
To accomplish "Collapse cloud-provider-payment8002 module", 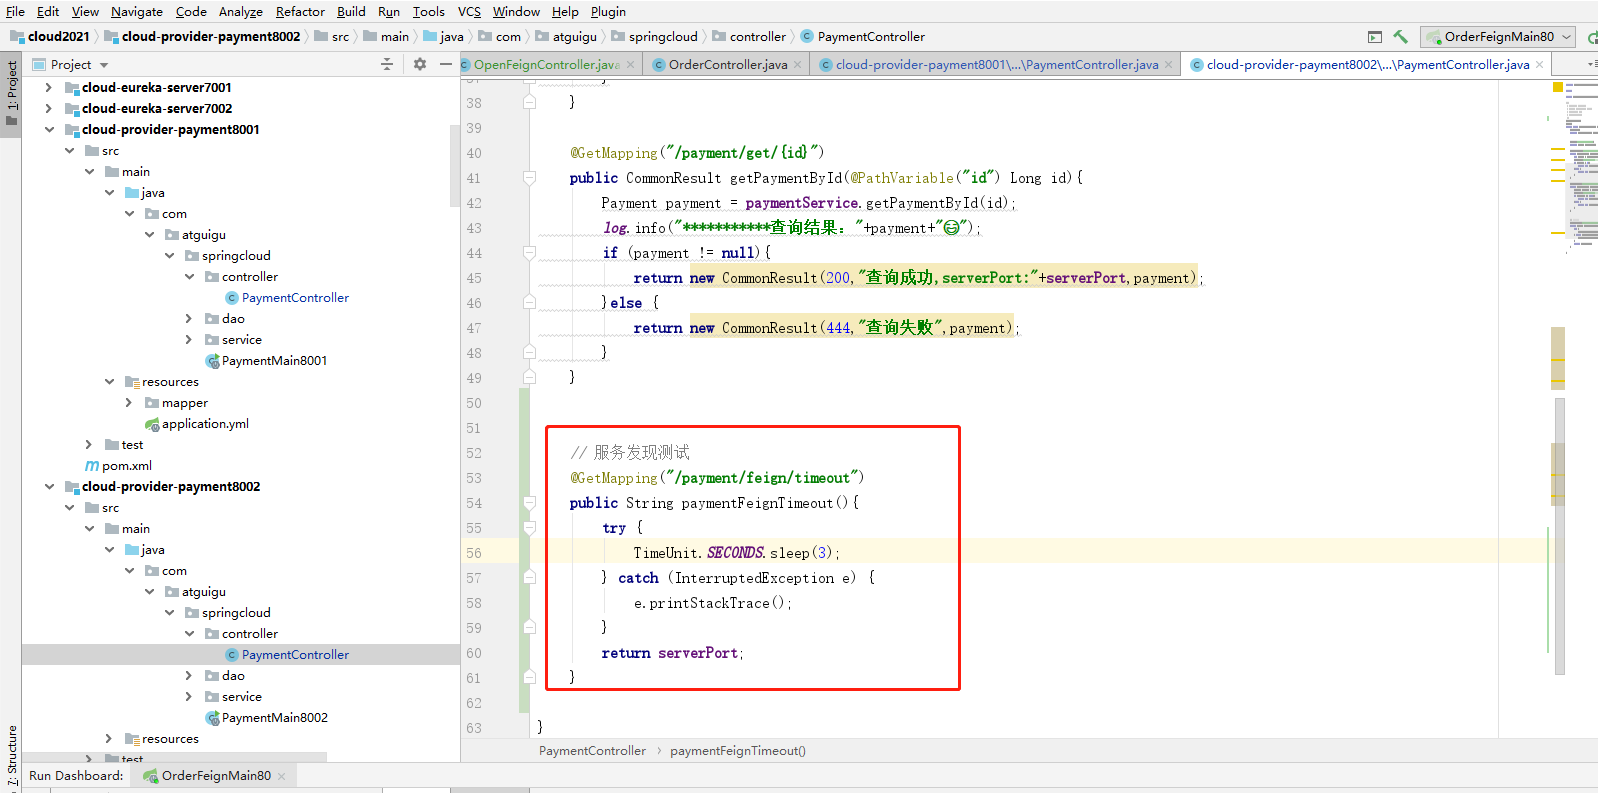I will pos(48,486).
